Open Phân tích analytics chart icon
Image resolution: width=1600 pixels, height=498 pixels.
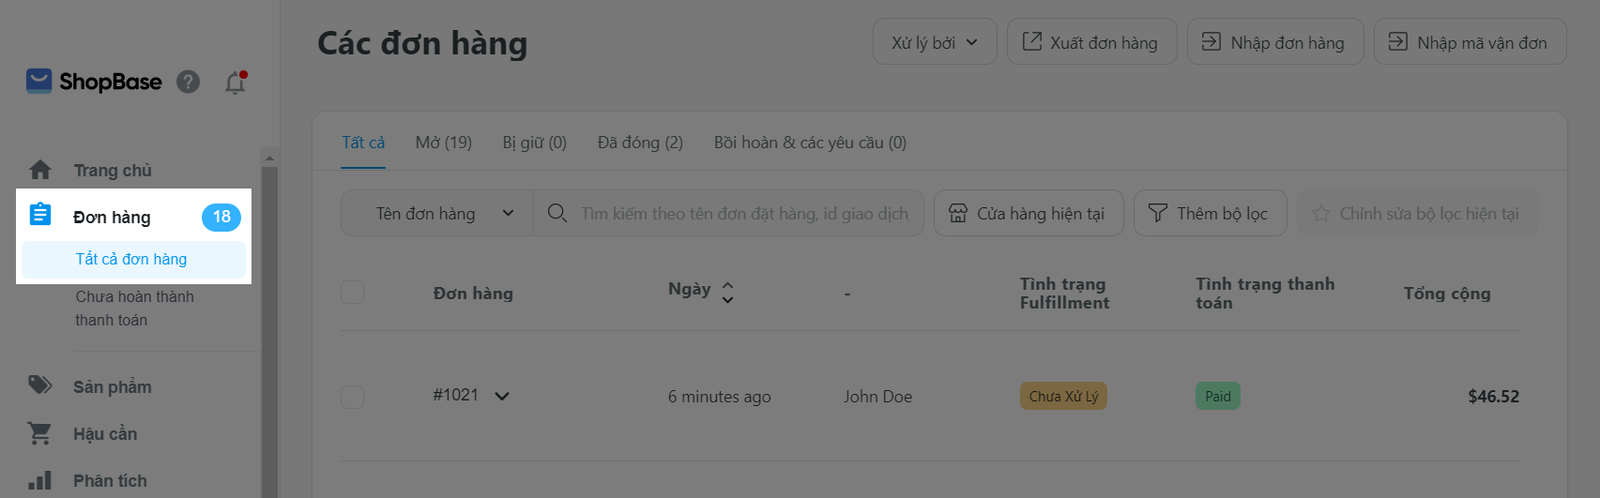40,480
